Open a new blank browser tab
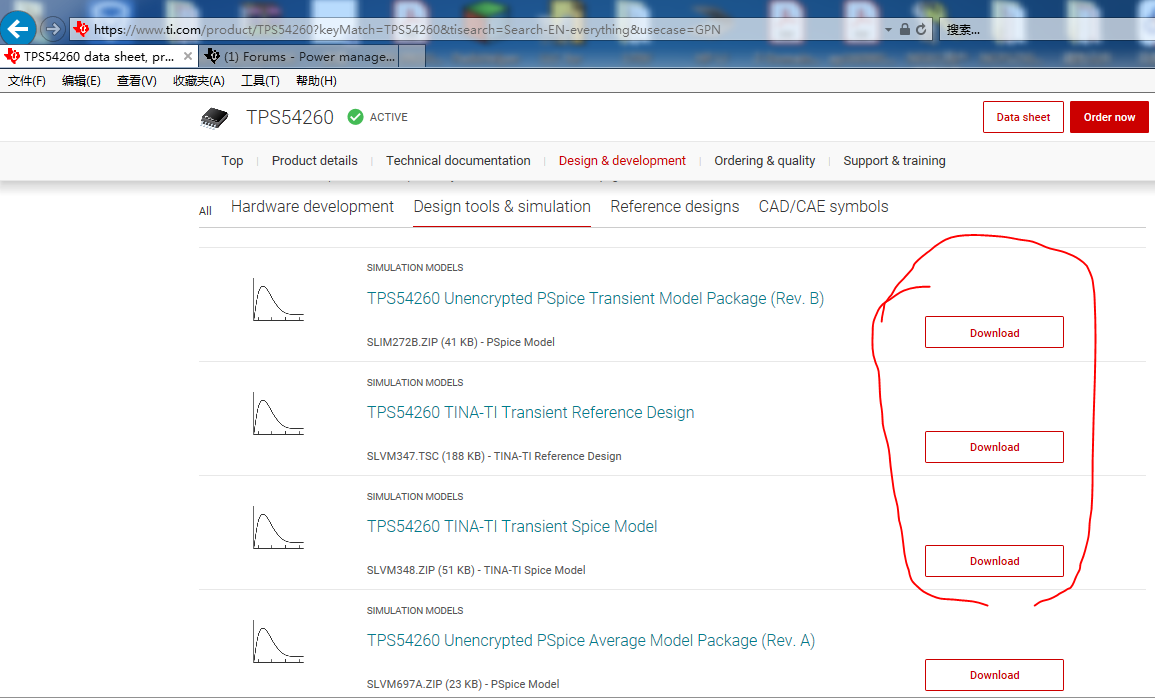 [x=412, y=57]
